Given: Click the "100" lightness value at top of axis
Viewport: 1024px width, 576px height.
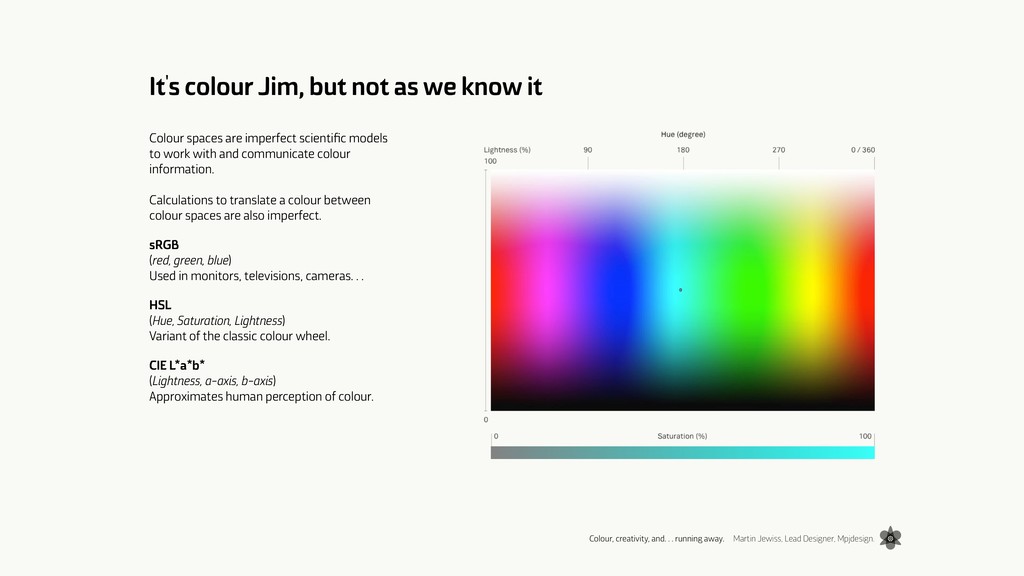Looking at the screenshot, I should point(490,161).
